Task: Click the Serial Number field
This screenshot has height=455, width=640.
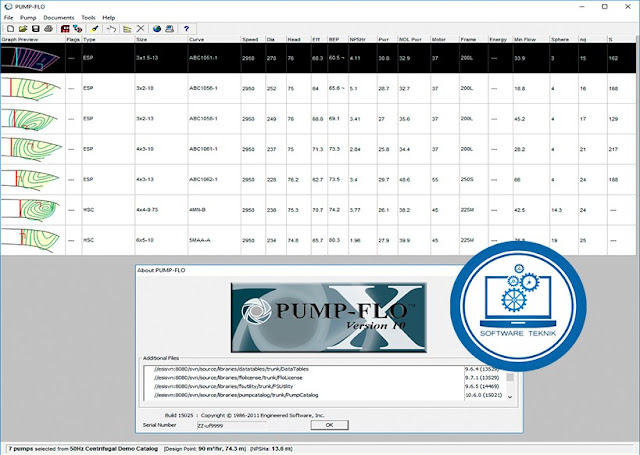Action: (231, 425)
